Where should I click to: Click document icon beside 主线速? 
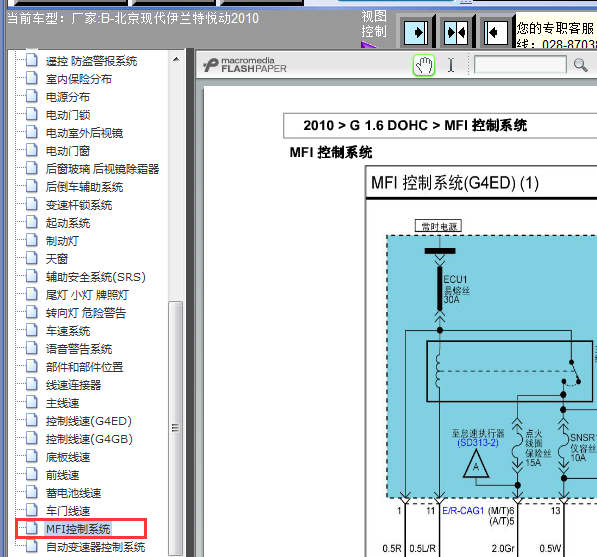tap(32, 402)
